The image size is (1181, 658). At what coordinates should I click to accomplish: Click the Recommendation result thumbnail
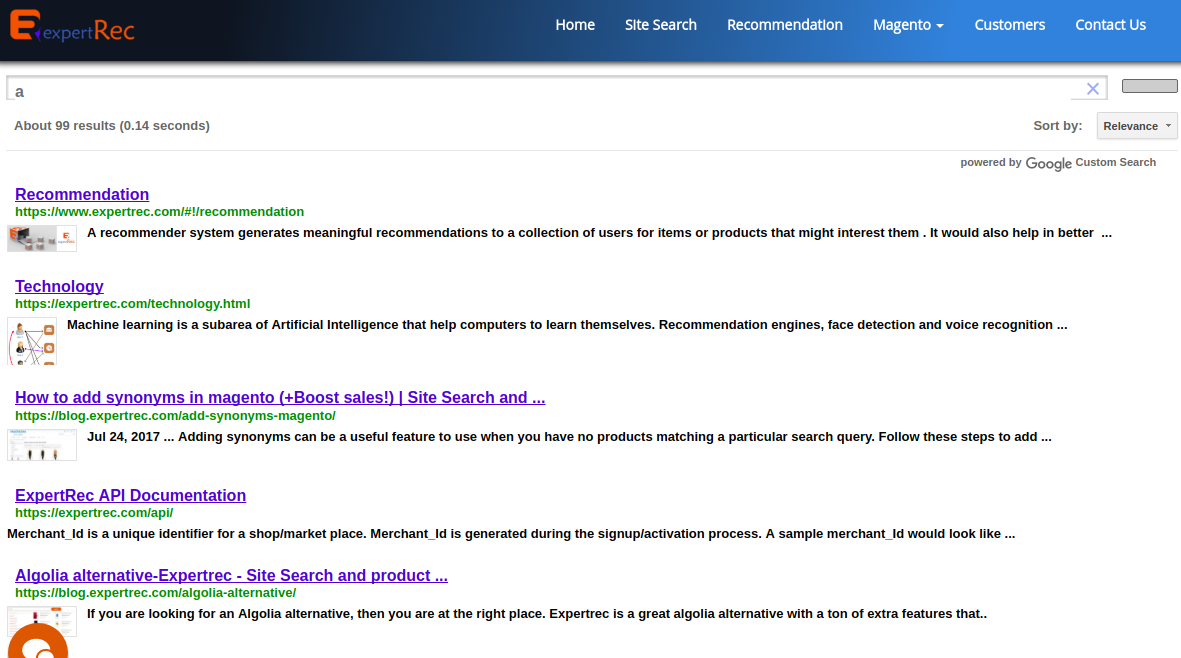coord(42,238)
